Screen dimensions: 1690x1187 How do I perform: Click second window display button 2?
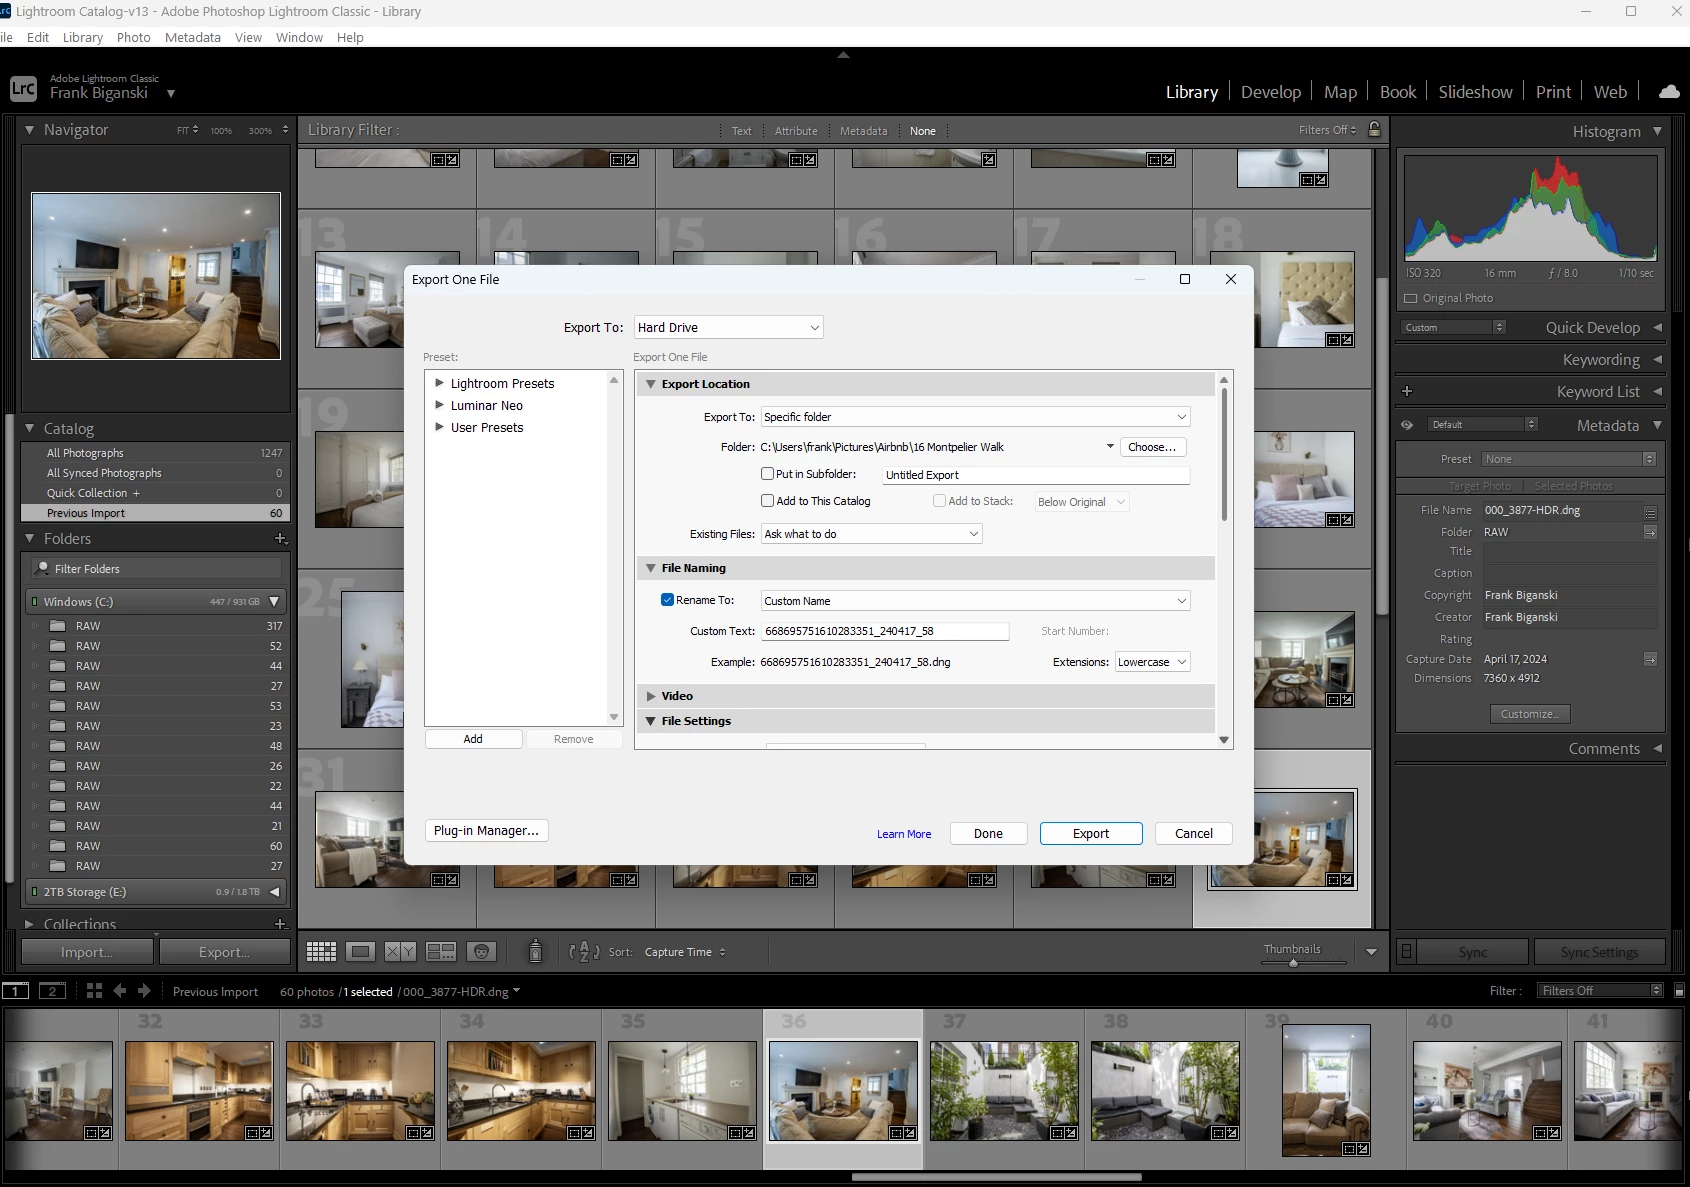pos(52,991)
